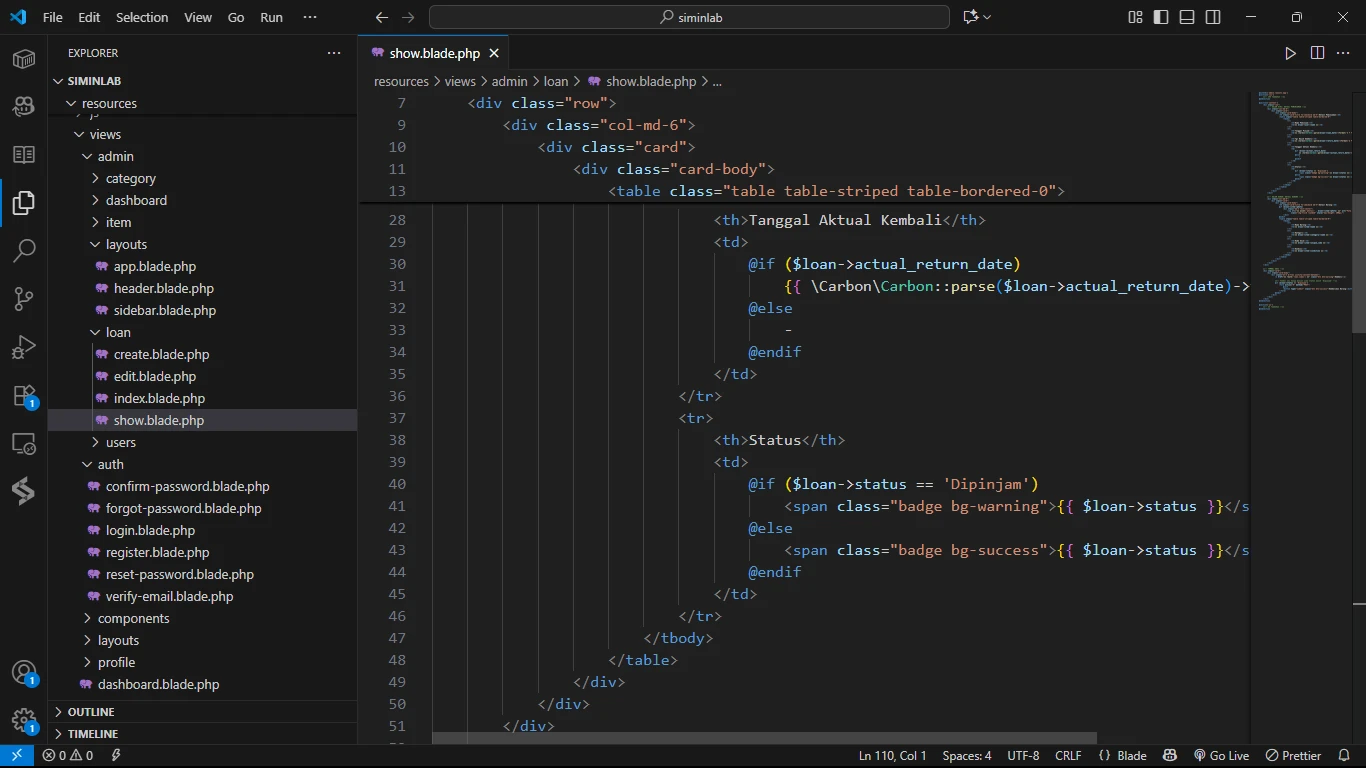Toggle the Primary Side Bar layout button

coord(1161,17)
